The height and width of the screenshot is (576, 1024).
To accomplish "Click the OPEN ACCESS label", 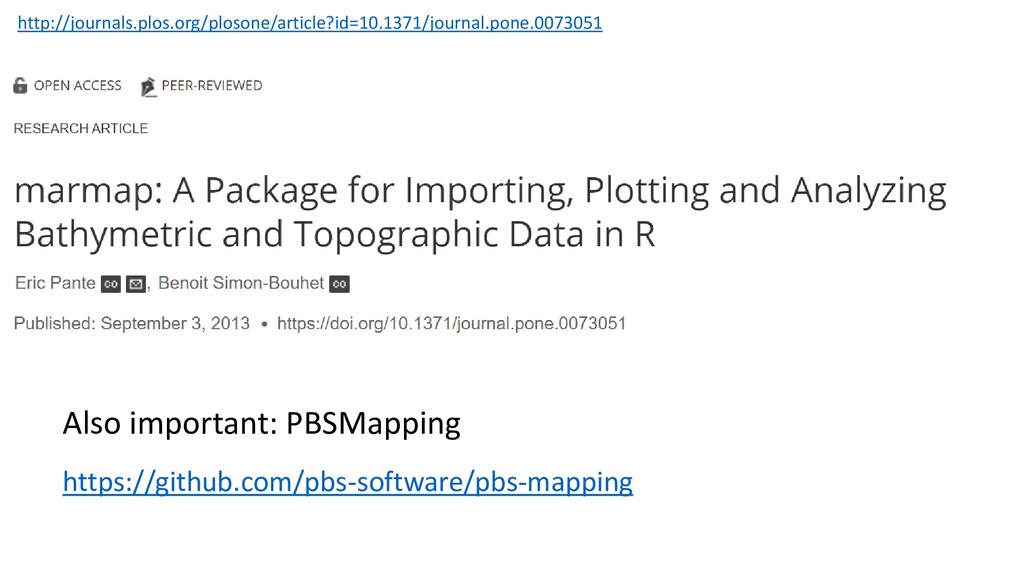I will coord(78,86).
